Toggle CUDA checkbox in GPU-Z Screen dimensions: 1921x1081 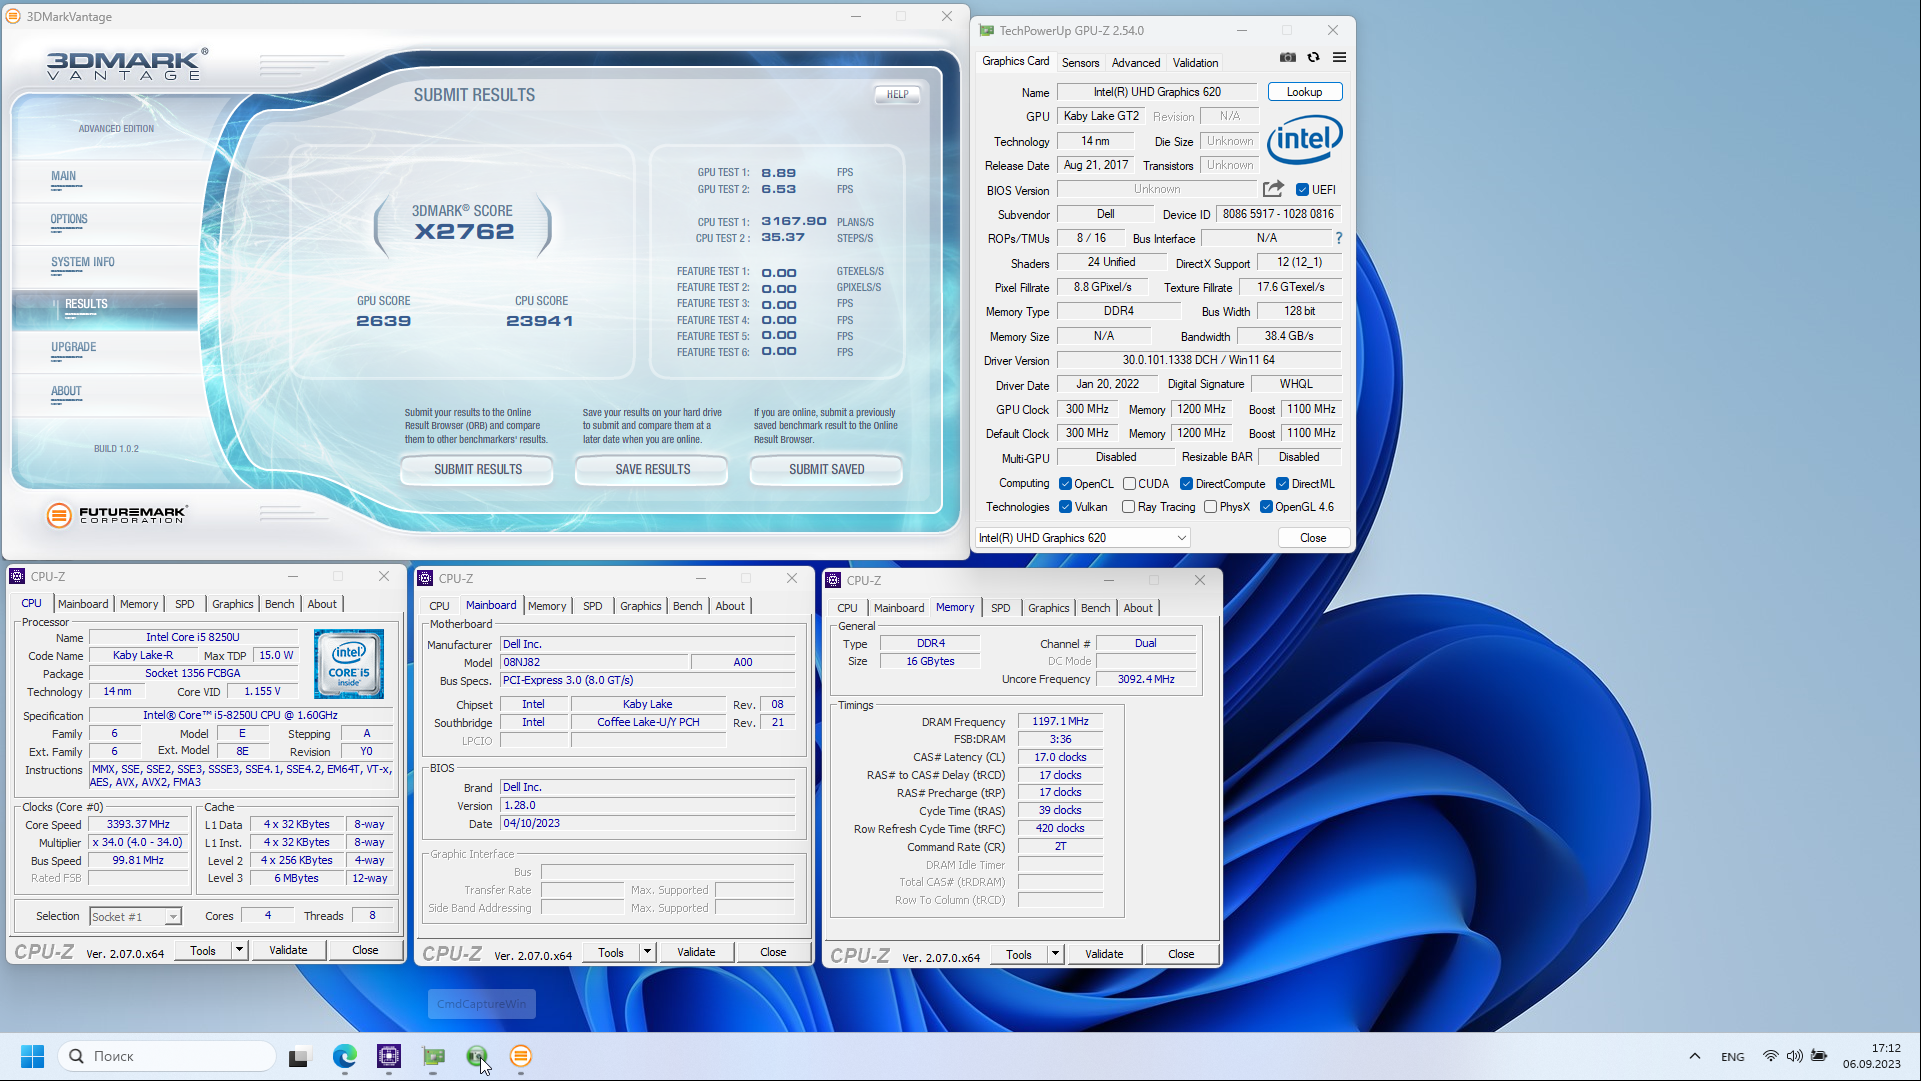(1128, 483)
